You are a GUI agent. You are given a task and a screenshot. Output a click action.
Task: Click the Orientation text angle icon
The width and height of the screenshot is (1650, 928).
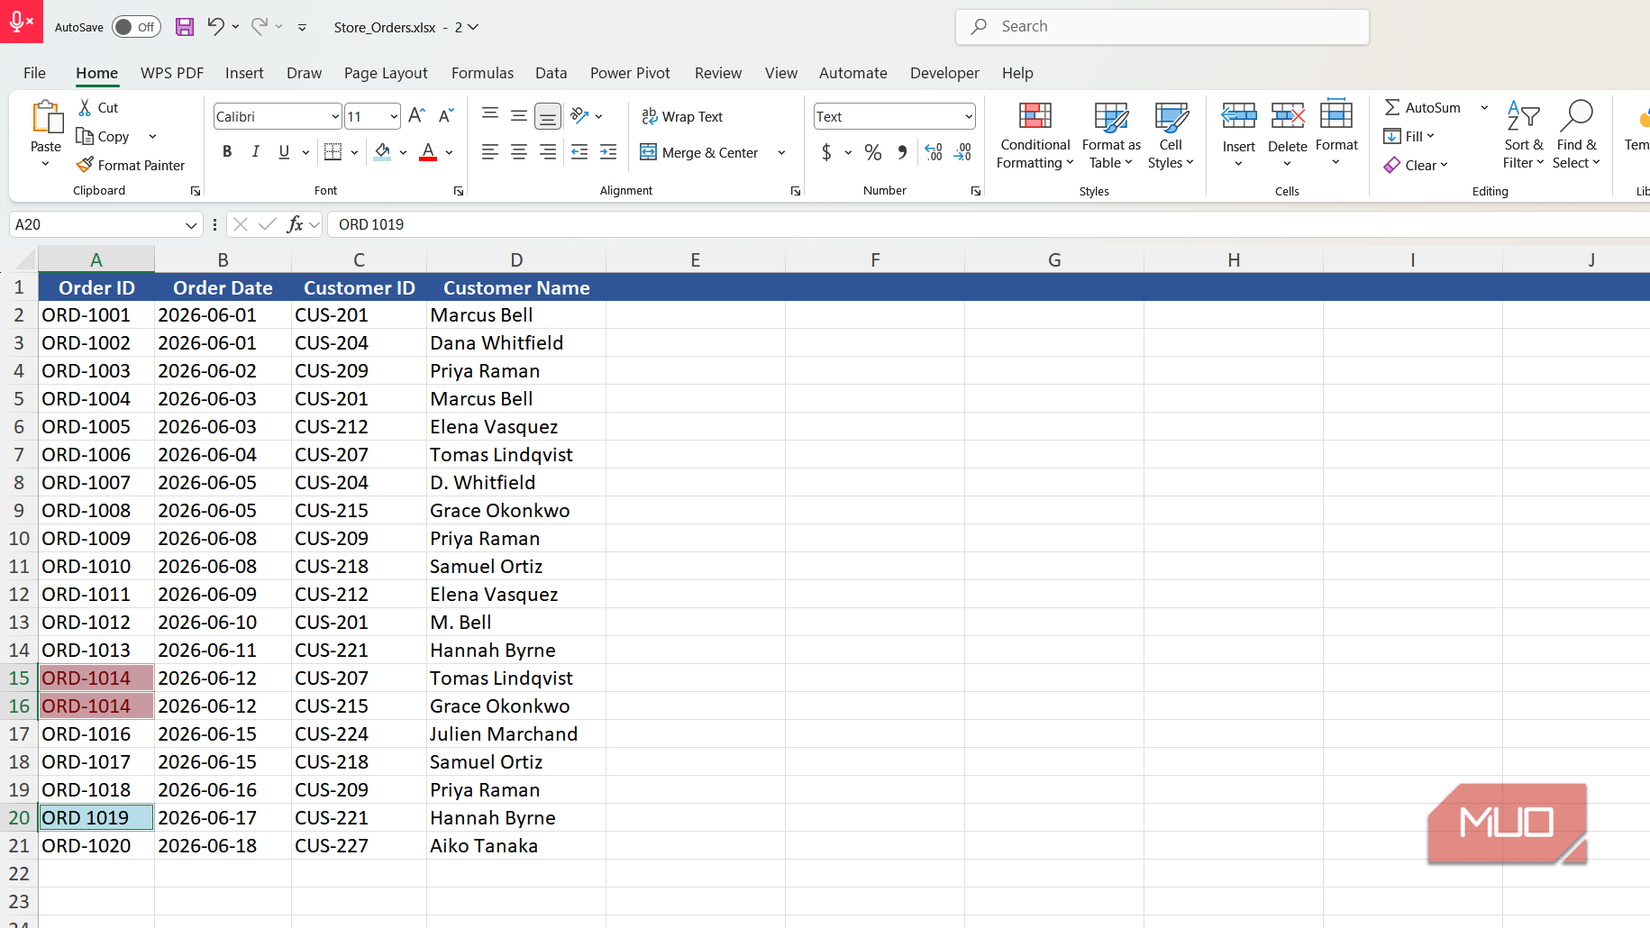580,116
